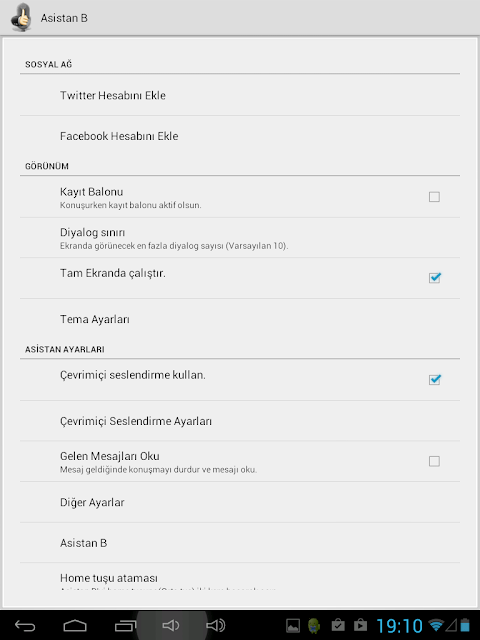Open the picture notification icon

293,626
